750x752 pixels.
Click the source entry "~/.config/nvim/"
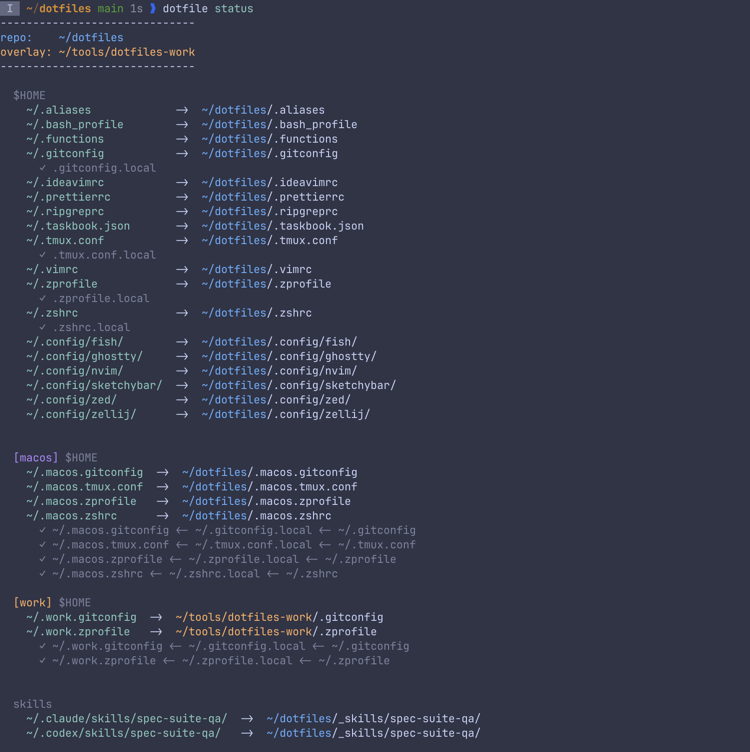coord(75,371)
